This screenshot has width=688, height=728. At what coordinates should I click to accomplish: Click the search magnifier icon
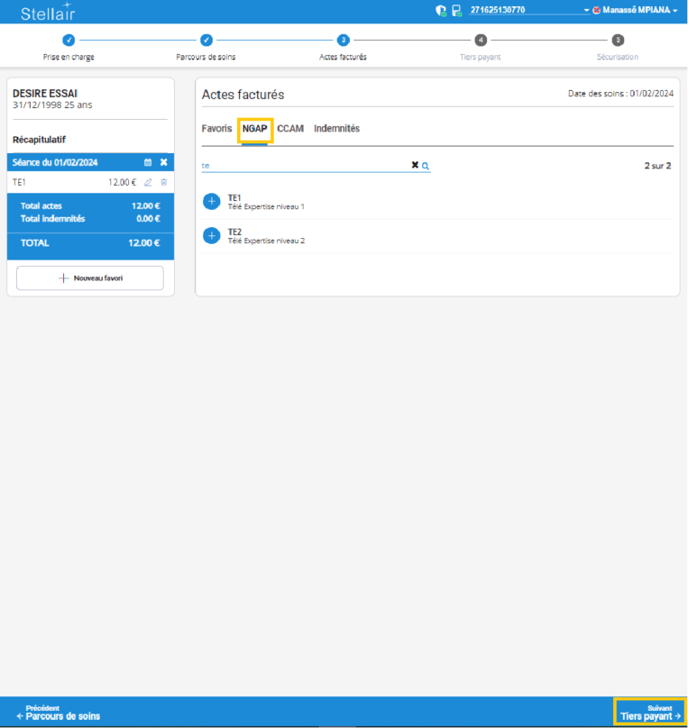pos(425,166)
